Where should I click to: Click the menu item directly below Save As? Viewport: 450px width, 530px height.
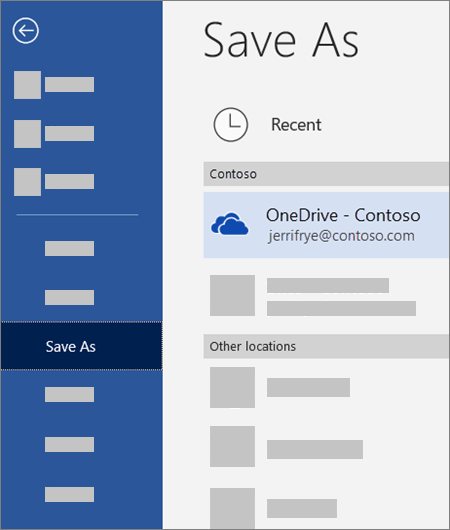coord(70,394)
